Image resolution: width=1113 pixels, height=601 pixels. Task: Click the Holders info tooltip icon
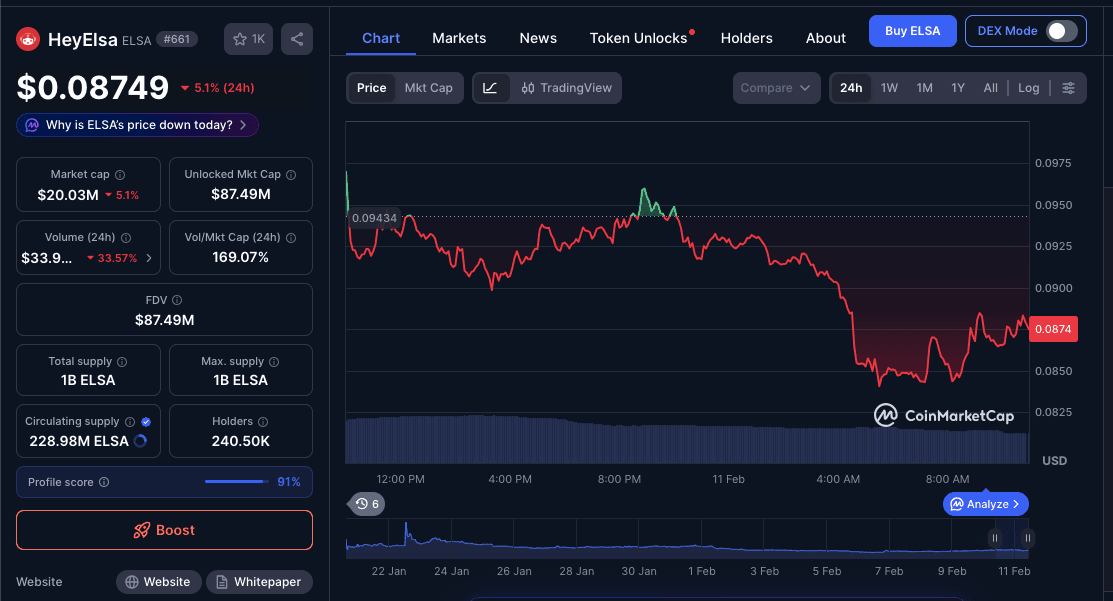click(261, 421)
